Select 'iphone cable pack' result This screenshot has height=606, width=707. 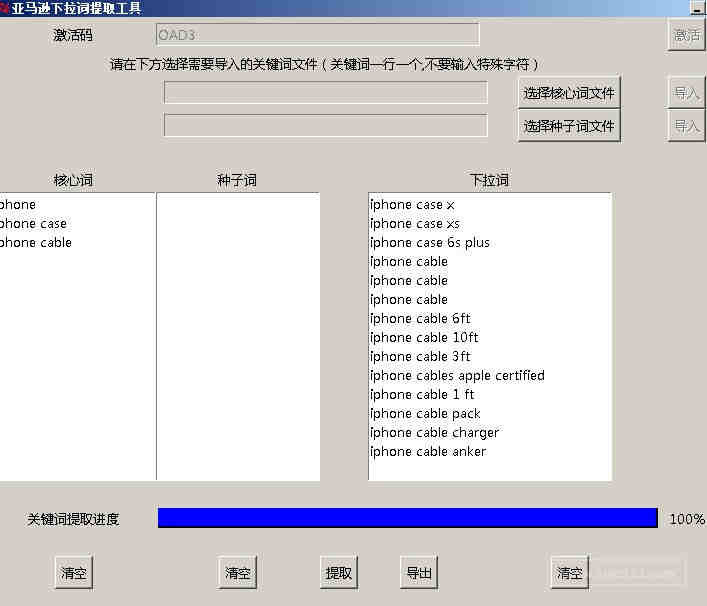(x=425, y=413)
